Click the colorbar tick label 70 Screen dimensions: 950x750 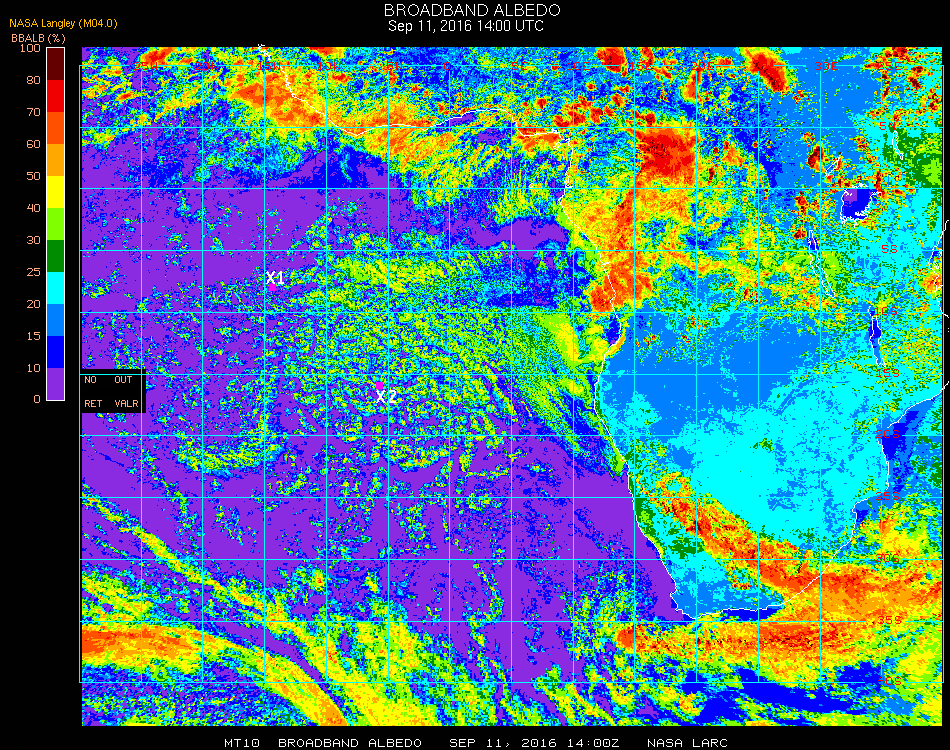[x=33, y=112]
